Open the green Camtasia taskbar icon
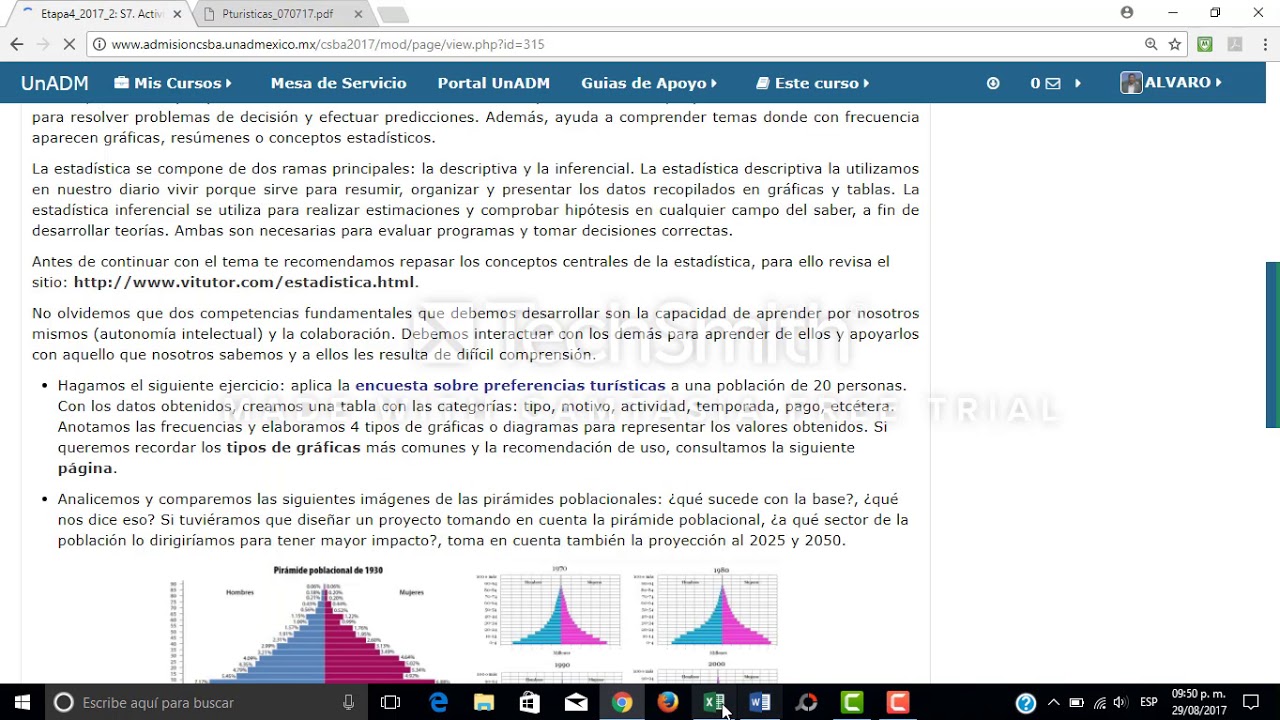The height and width of the screenshot is (720, 1280). [x=852, y=702]
